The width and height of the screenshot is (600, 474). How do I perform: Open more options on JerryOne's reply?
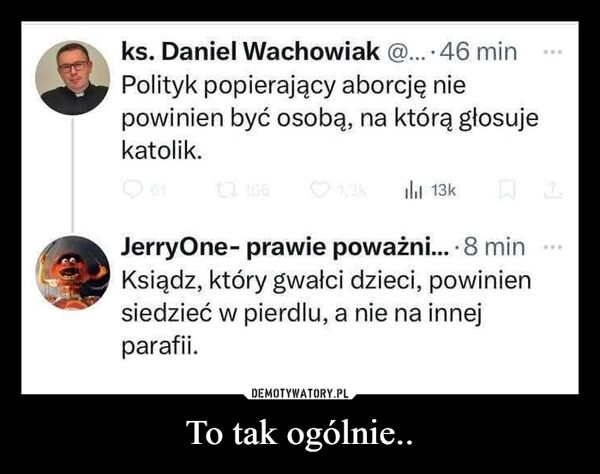point(553,247)
